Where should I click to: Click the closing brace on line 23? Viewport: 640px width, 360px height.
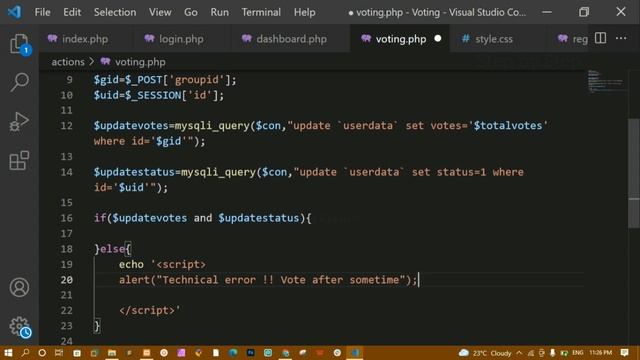pos(97,326)
